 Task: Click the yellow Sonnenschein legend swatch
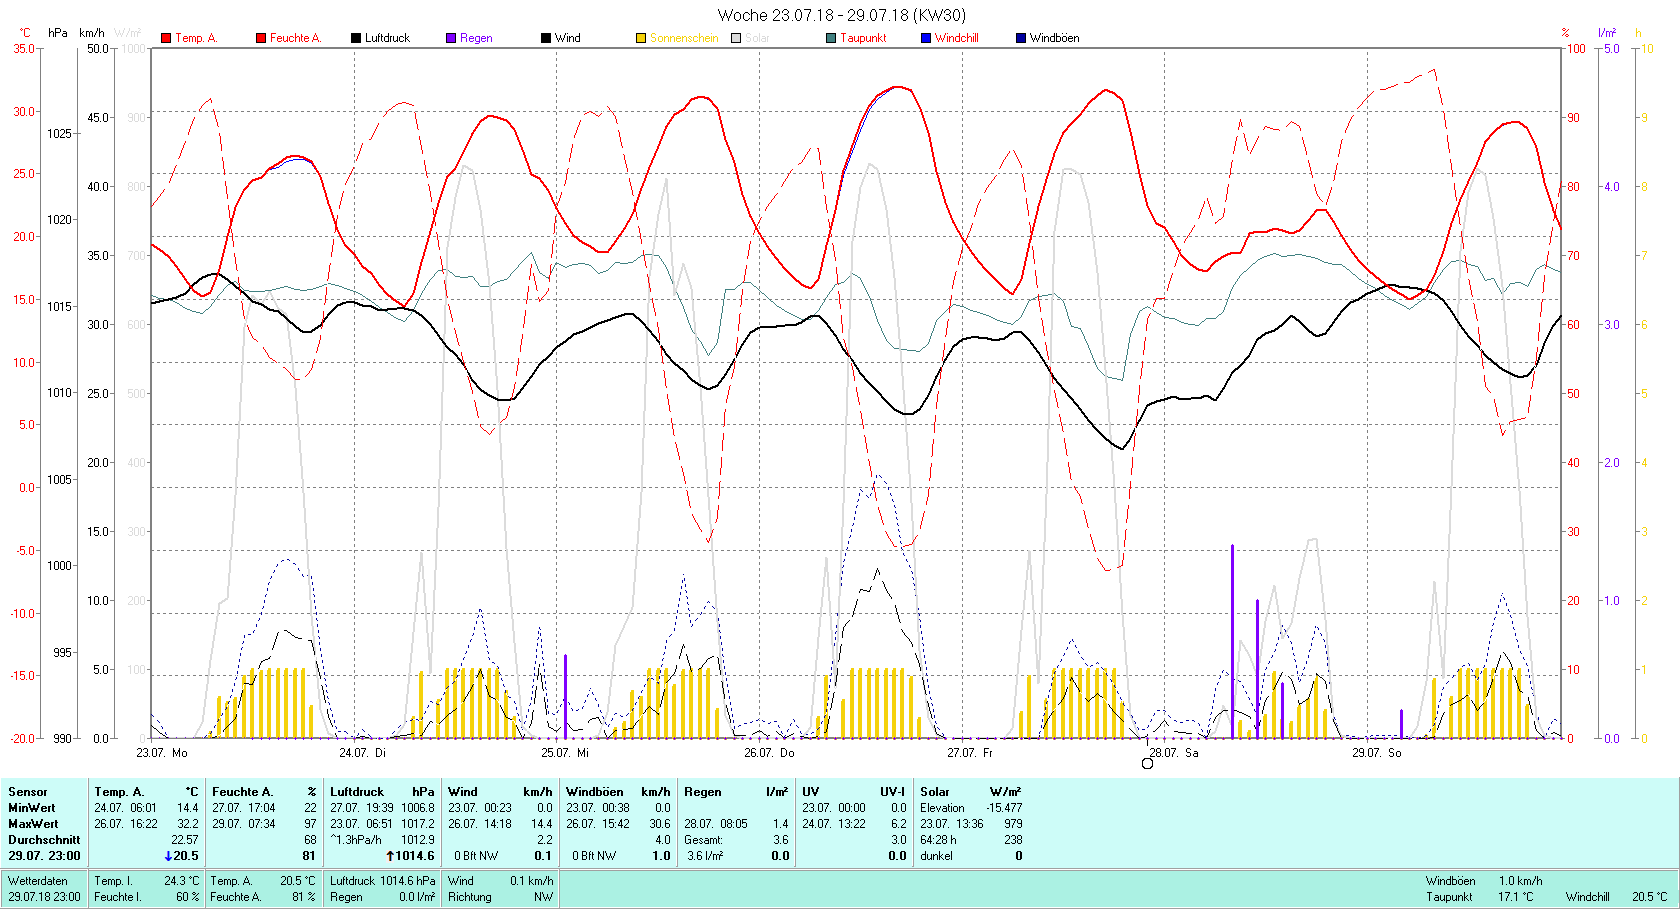641,38
